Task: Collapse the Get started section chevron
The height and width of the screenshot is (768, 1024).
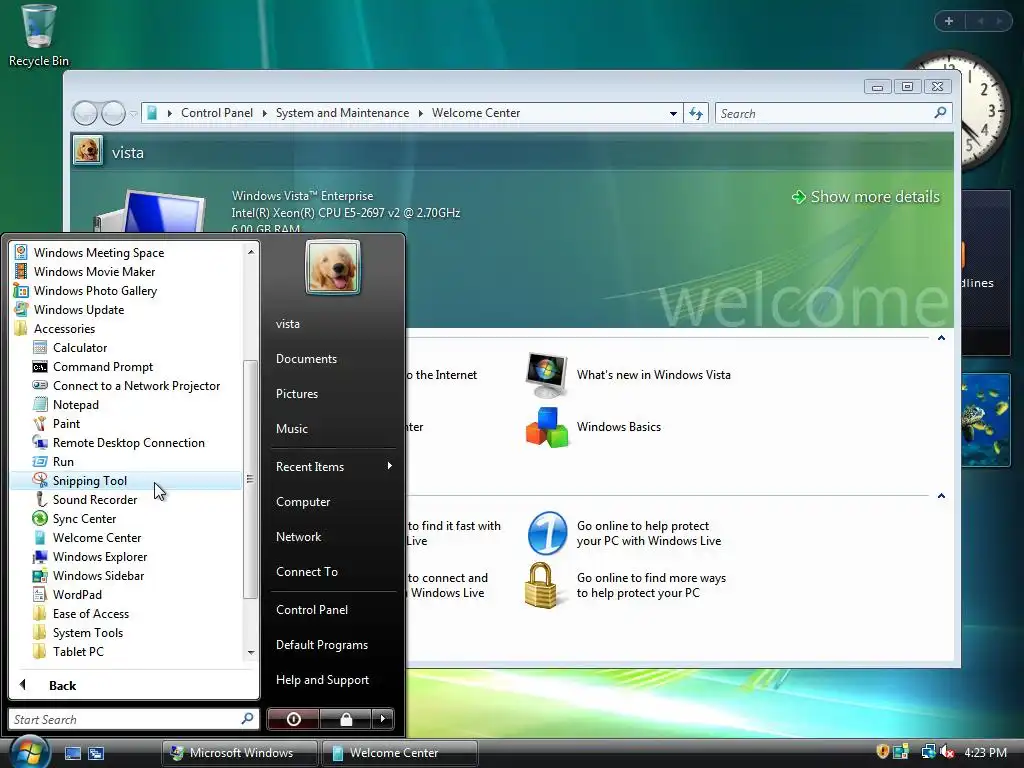Action: pyautogui.click(x=941, y=338)
